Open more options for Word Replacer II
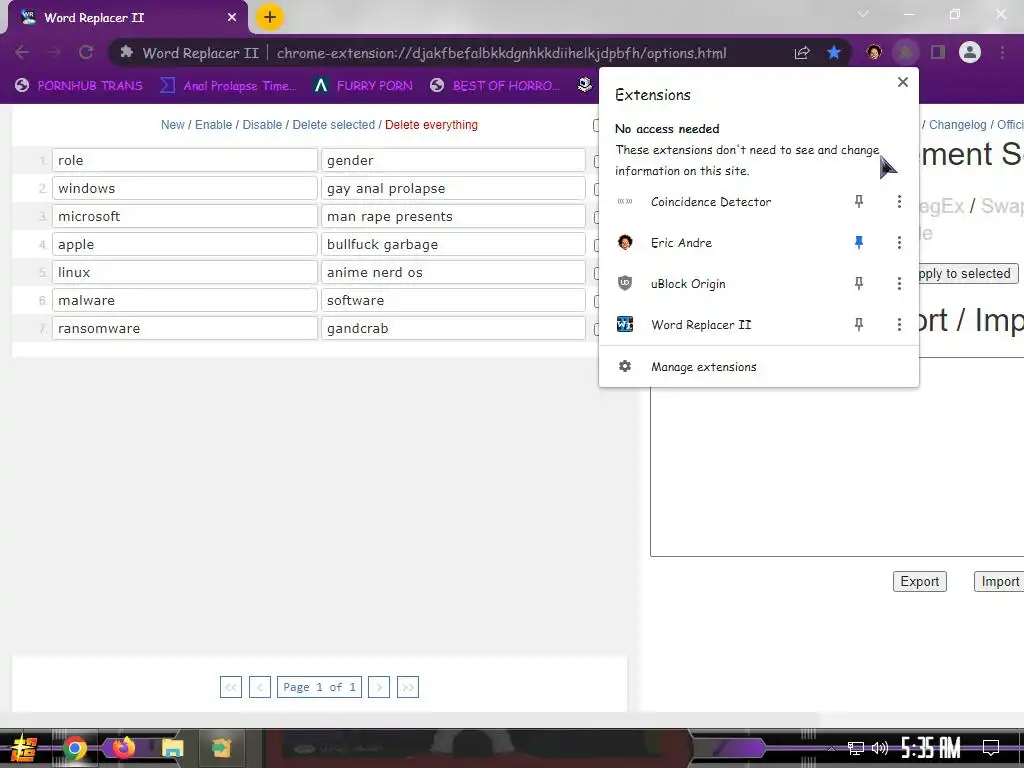1024x768 pixels. pos(899,325)
